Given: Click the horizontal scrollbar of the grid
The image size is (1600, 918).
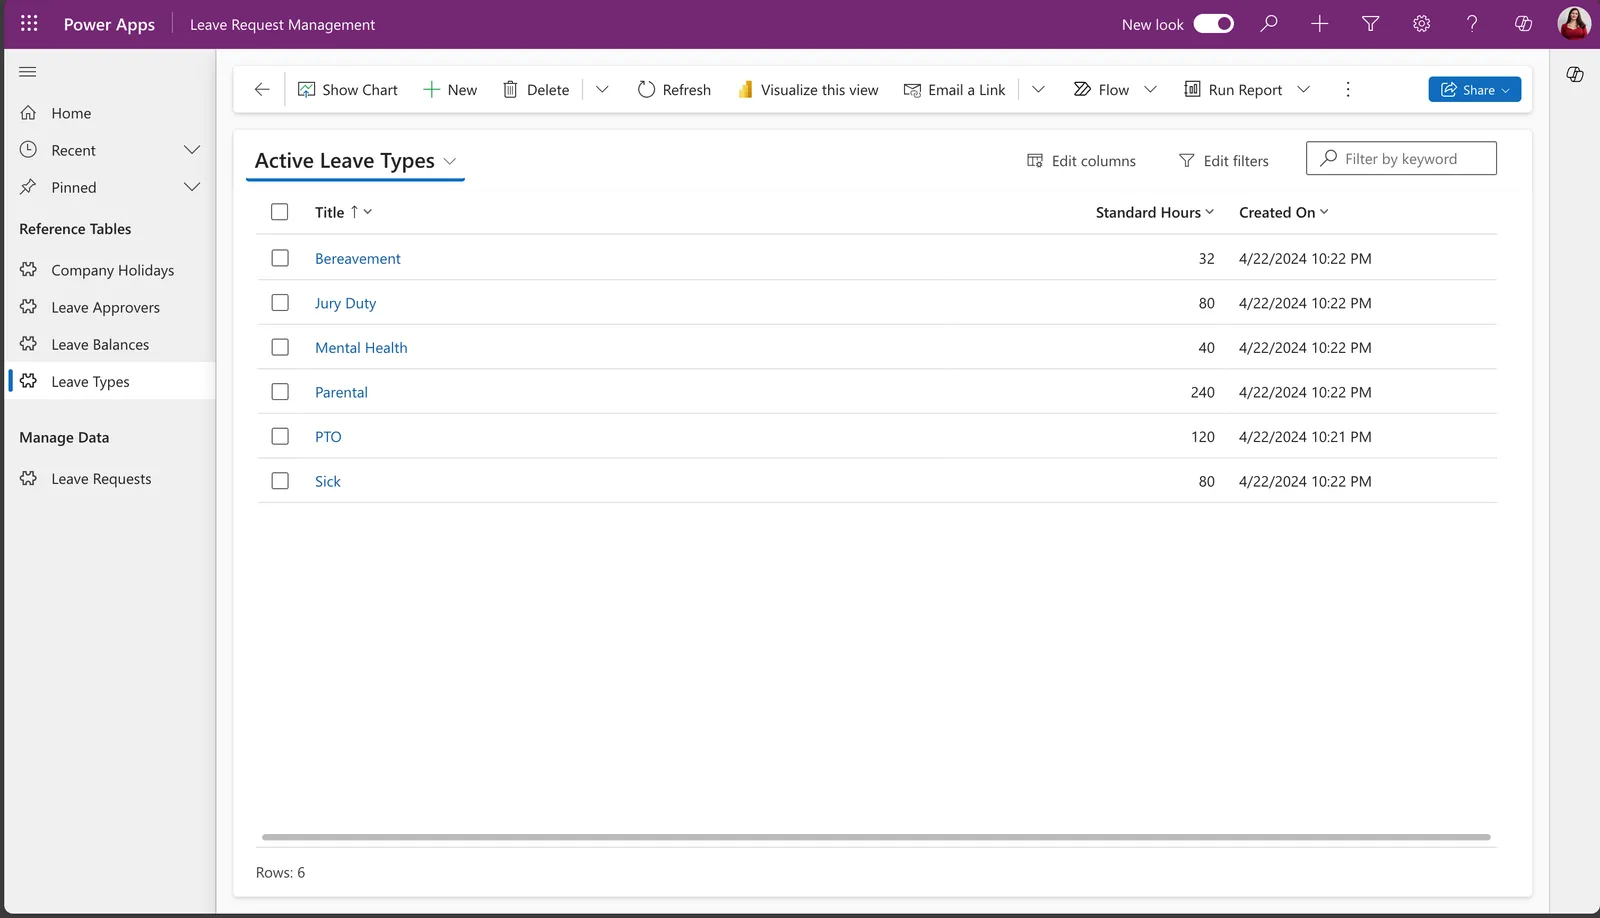Looking at the screenshot, I should coord(876,837).
